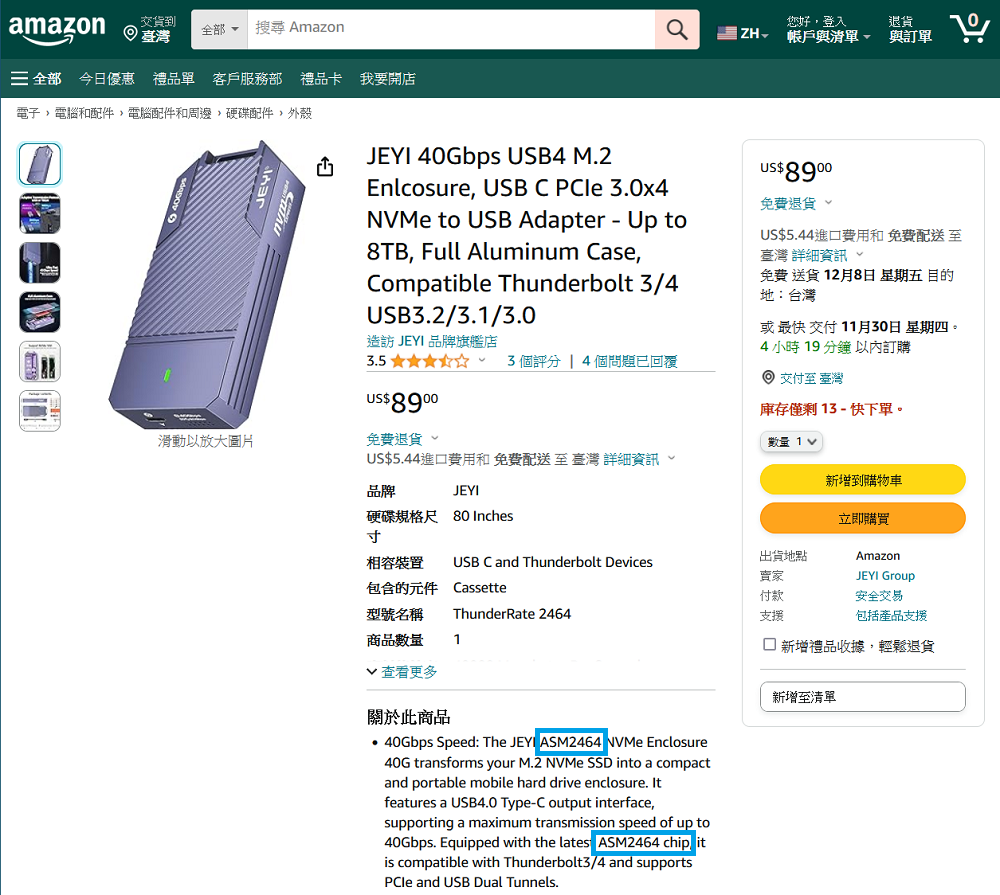Screen dimensions: 1000x895
Task: Open the search category dropdown 全部
Action: pyautogui.click(x=220, y=29)
